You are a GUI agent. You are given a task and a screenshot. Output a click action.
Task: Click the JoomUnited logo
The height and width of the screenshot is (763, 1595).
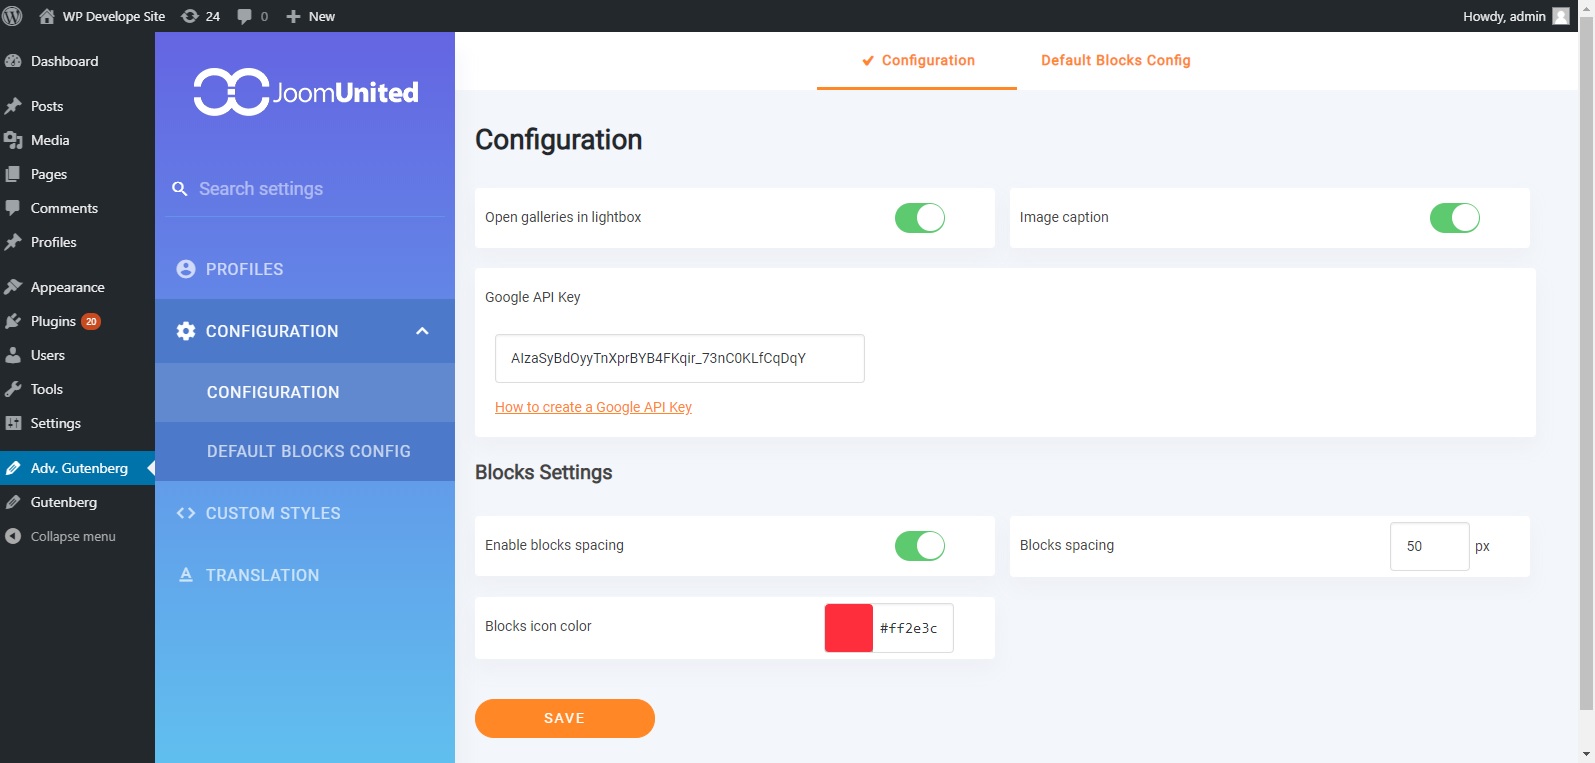[306, 92]
